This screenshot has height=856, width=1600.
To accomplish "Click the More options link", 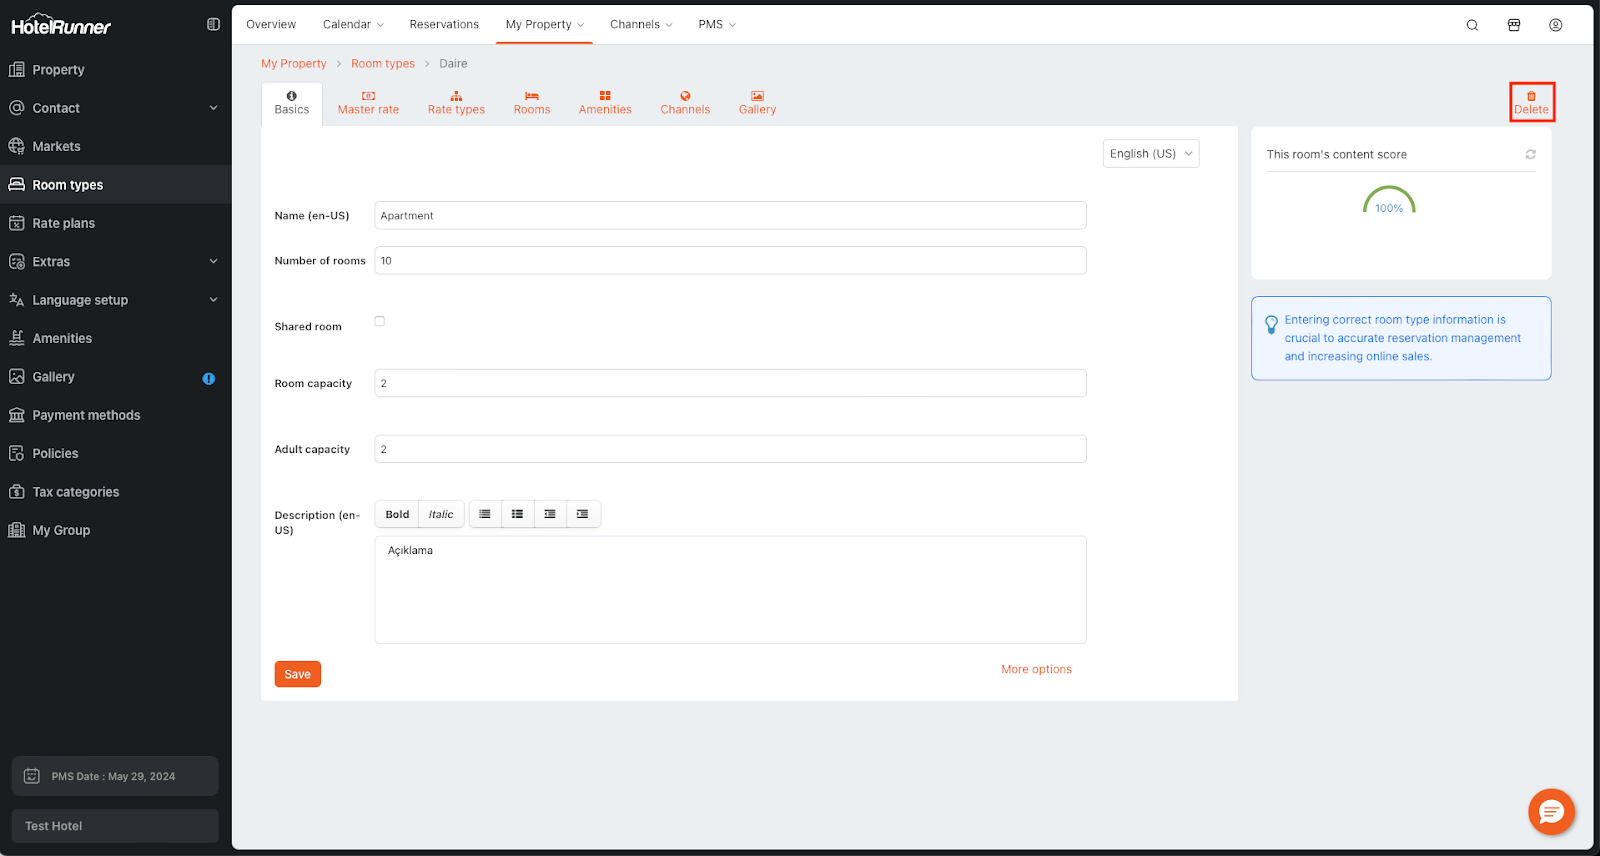I will point(1036,669).
